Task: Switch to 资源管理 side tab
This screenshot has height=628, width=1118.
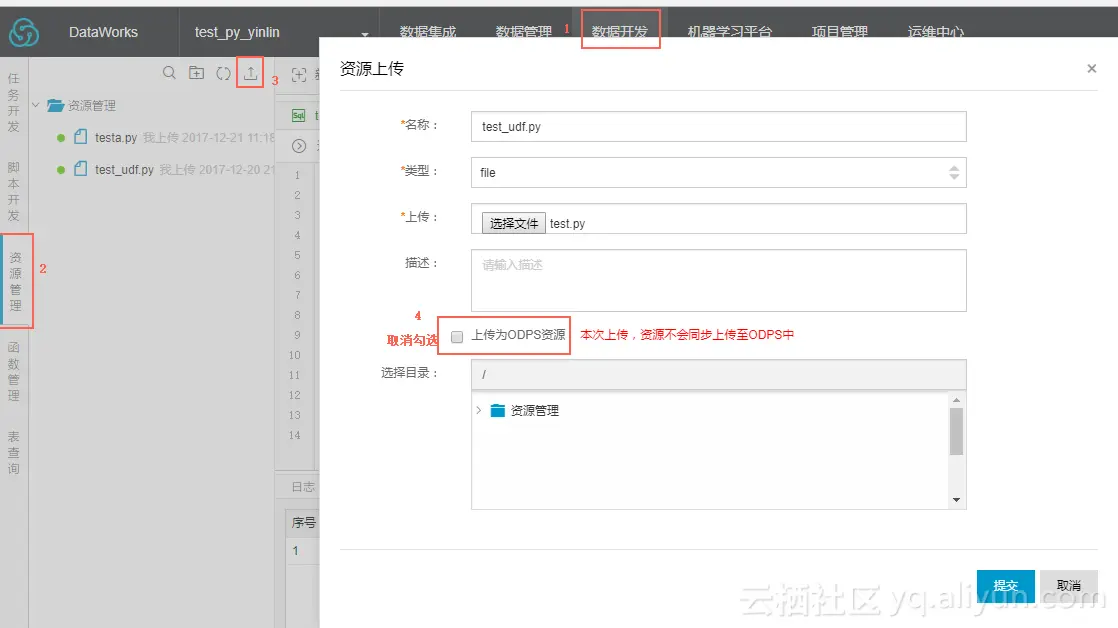Action: click(x=15, y=281)
